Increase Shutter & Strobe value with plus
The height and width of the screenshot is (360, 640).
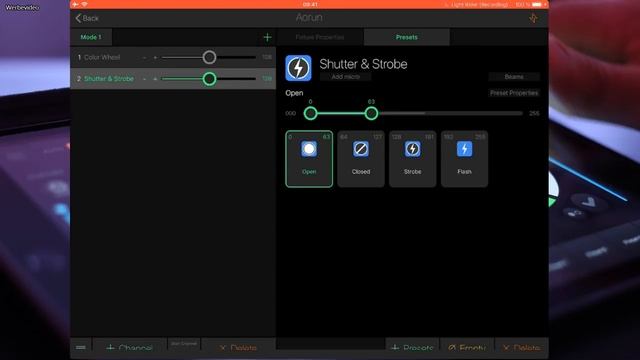click(155, 79)
